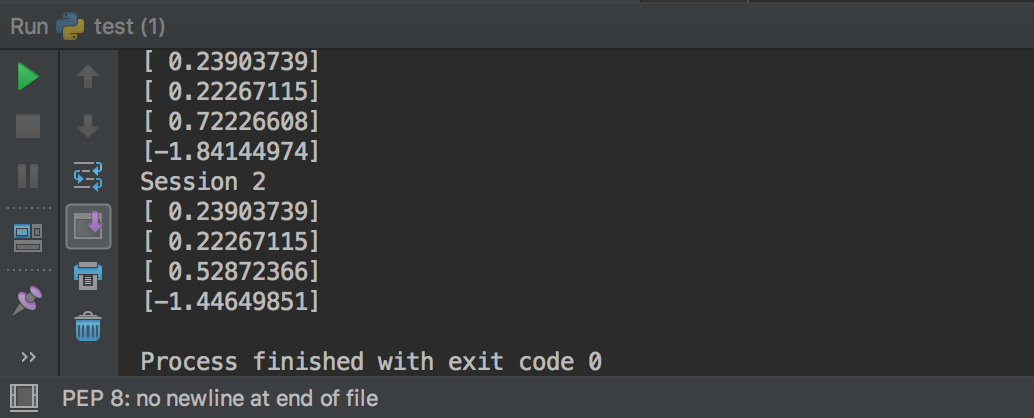Click the Down the stack trace arrow
The height and width of the screenshot is (418, 1034).
88,126
